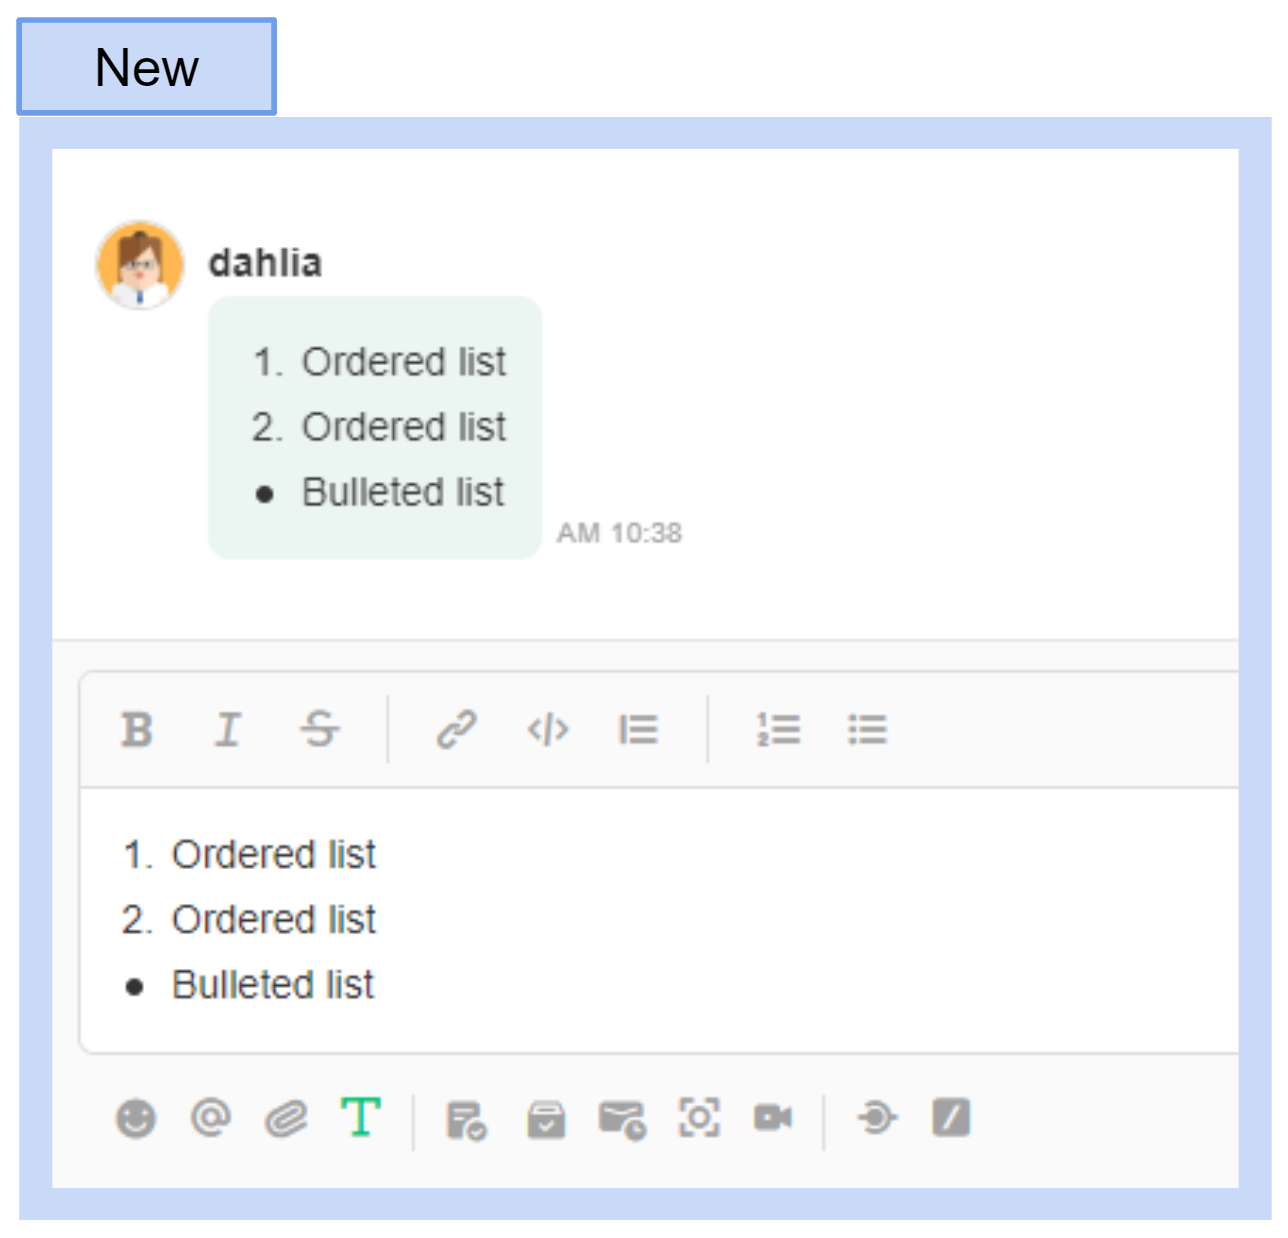
Task: Insert a hyperlink with the link icon
Action: pyautogui.click(x=456, y=730)
